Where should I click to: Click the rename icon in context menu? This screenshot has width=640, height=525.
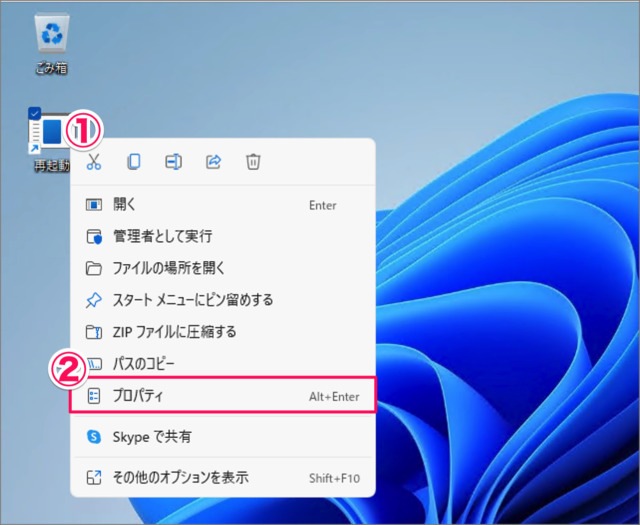pos(174,162)
